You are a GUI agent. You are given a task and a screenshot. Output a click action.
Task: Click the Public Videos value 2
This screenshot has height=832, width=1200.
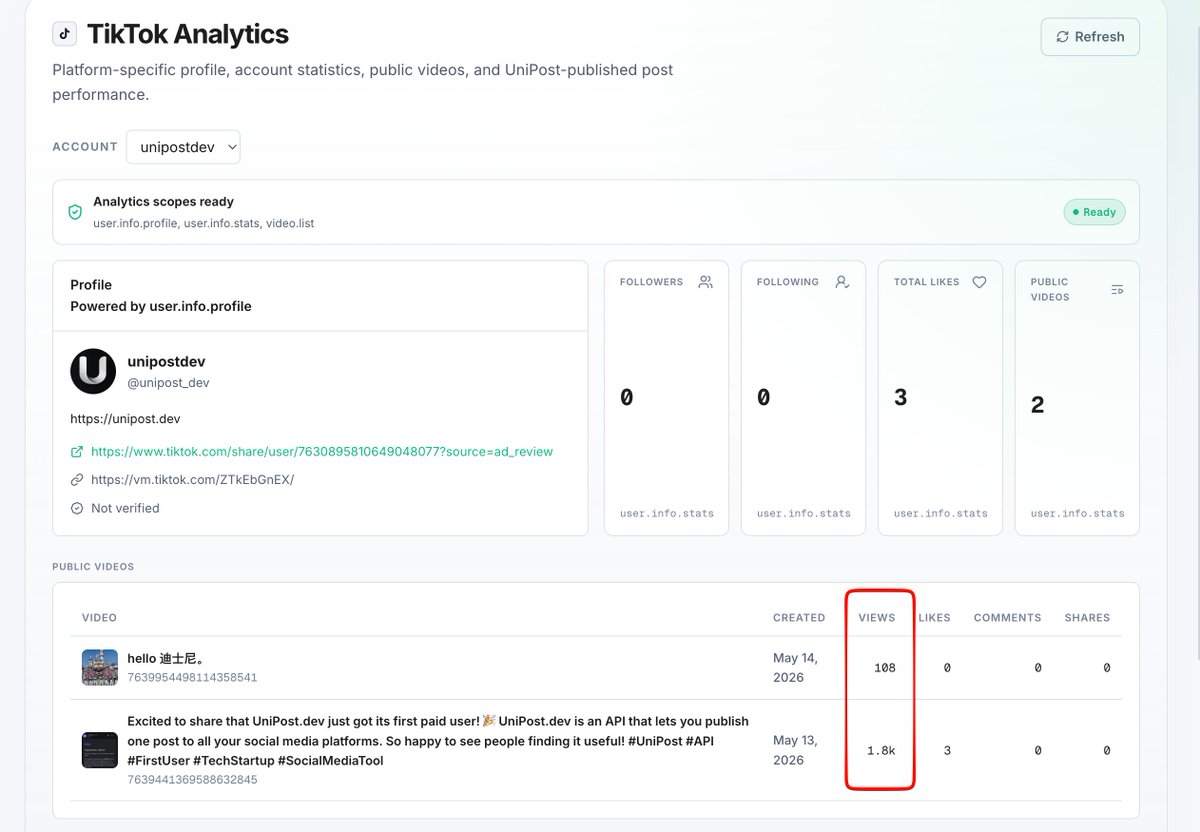tap(1038, 405)
